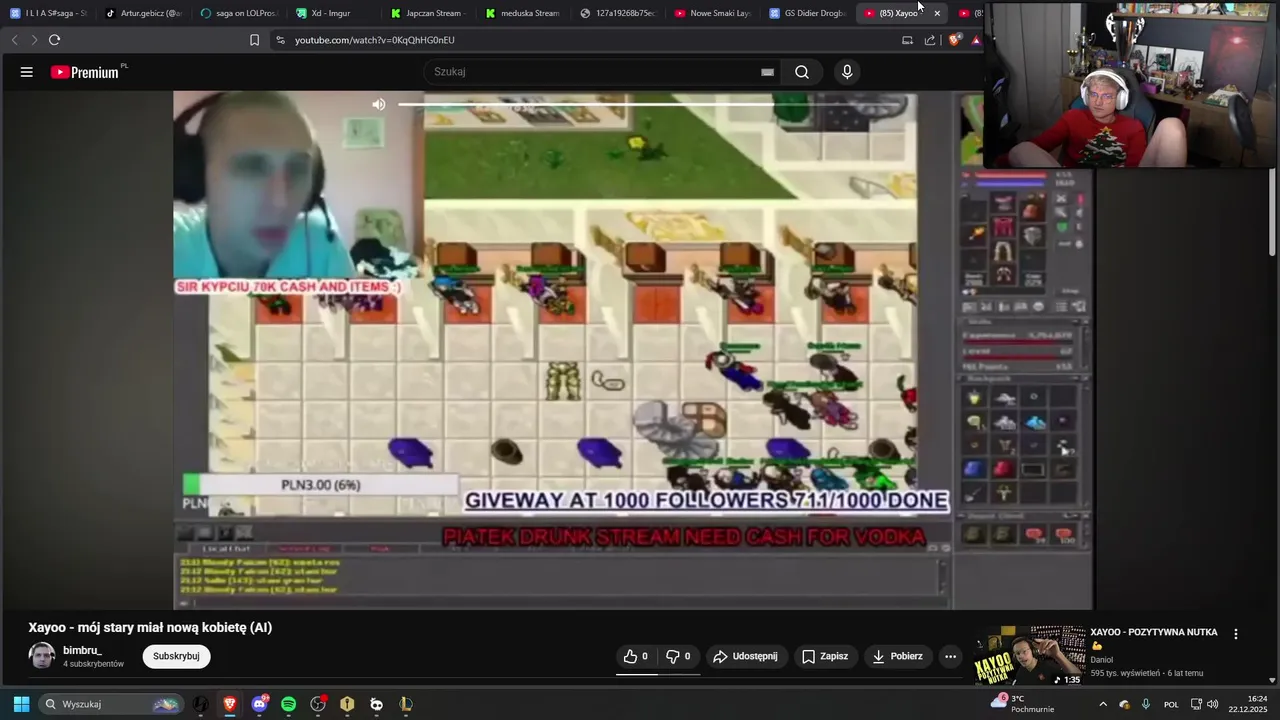Like the video with thumbs up
This screenshot has height=720, width=1280.
point(636,656)
